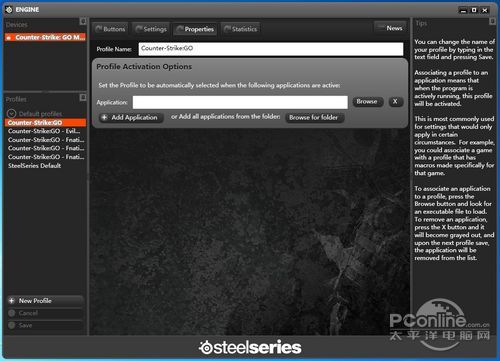The image size is (500, 361).
Task: Collapse the Profiles panel corner icon
Action: coord(83,97)
